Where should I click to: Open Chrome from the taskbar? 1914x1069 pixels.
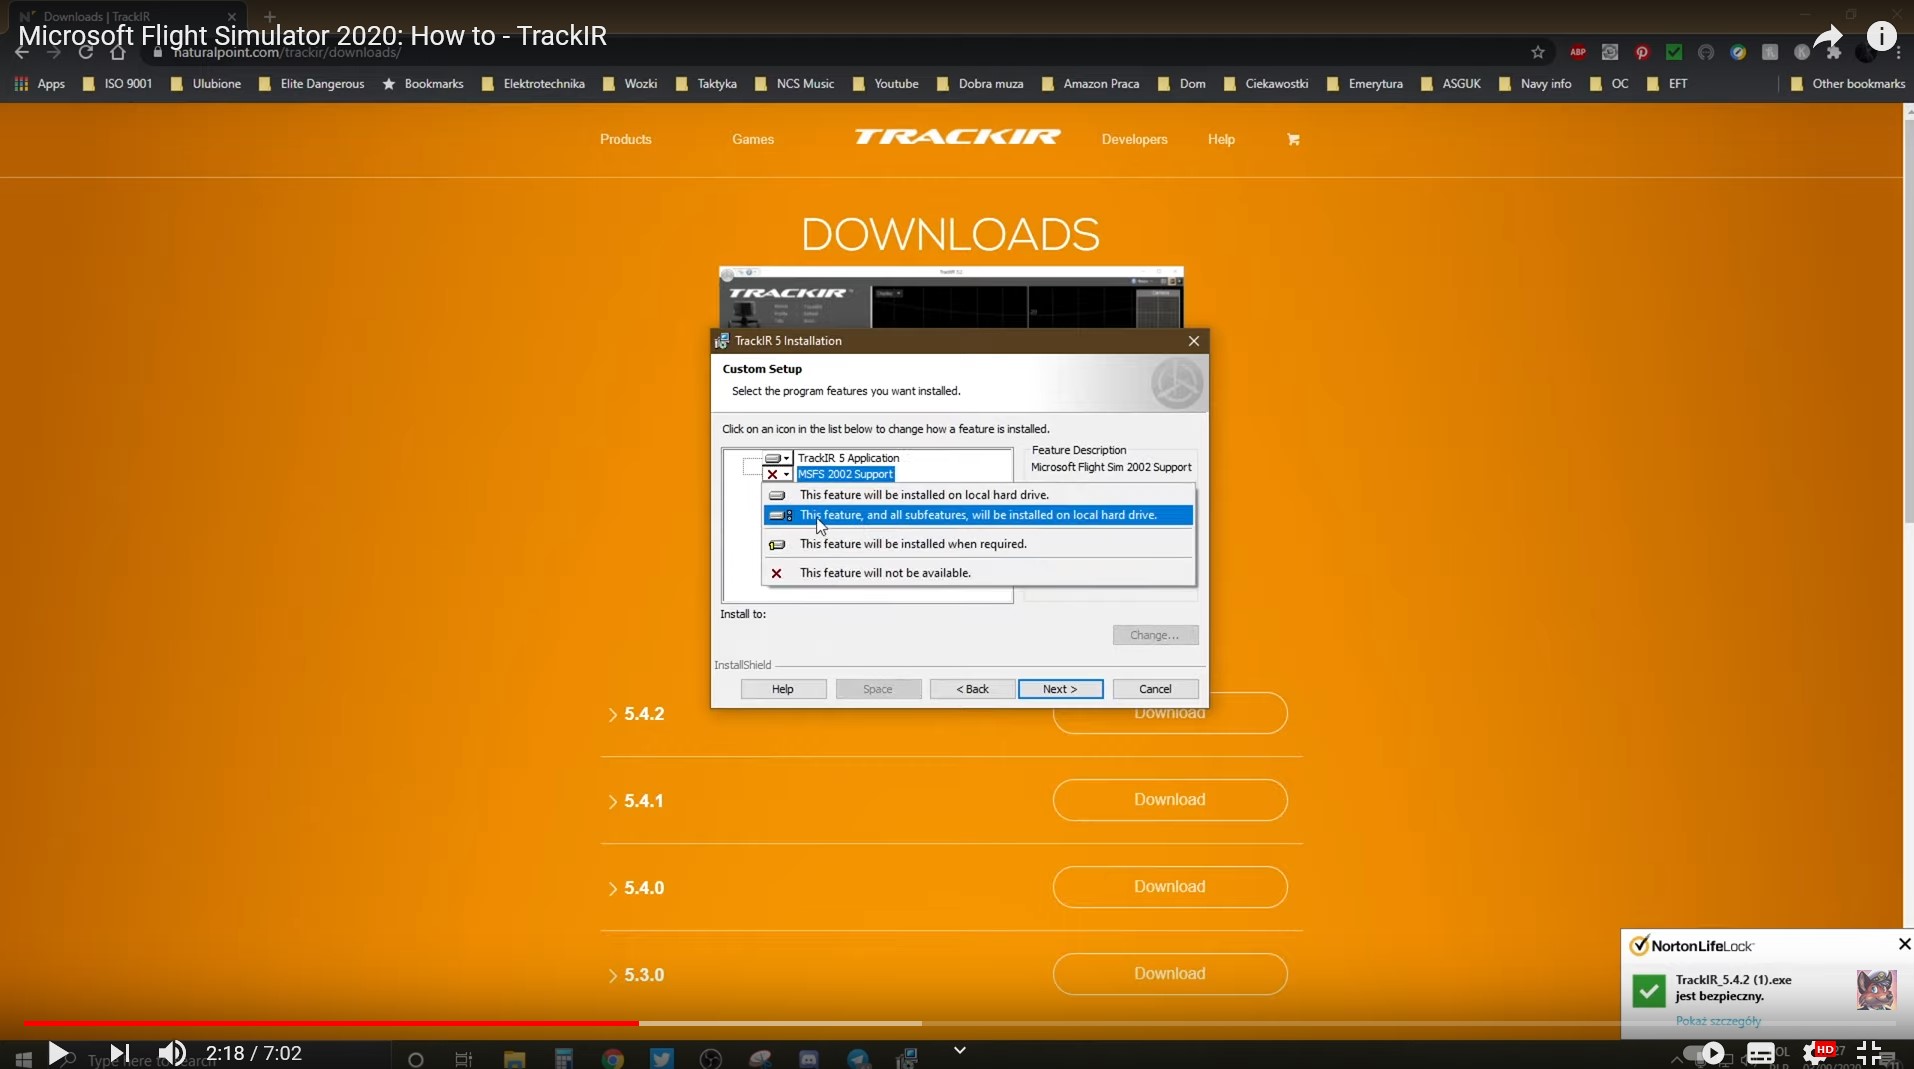click(613, 1058)
